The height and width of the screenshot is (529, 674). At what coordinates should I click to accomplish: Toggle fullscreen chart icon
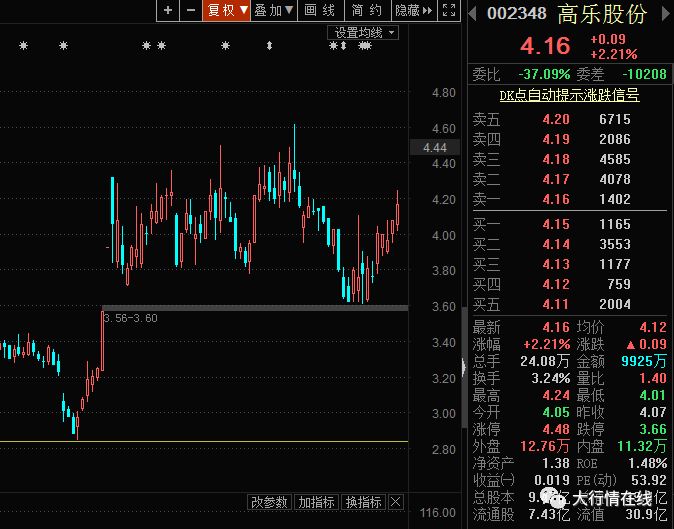click(x=449, y=10)
